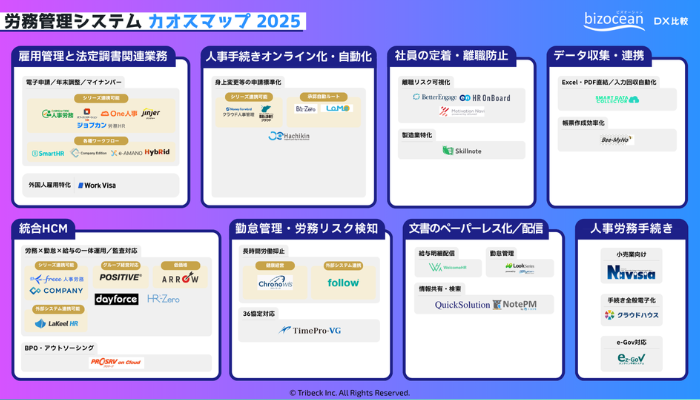The image size is (700, 400).
Task: Click the Navisia logo
Action: (631, 272)
